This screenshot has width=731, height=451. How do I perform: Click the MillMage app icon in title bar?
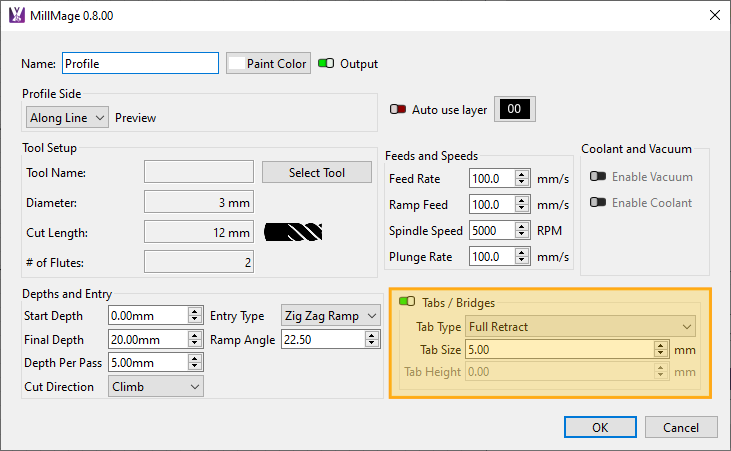click(x=16, y=15)
